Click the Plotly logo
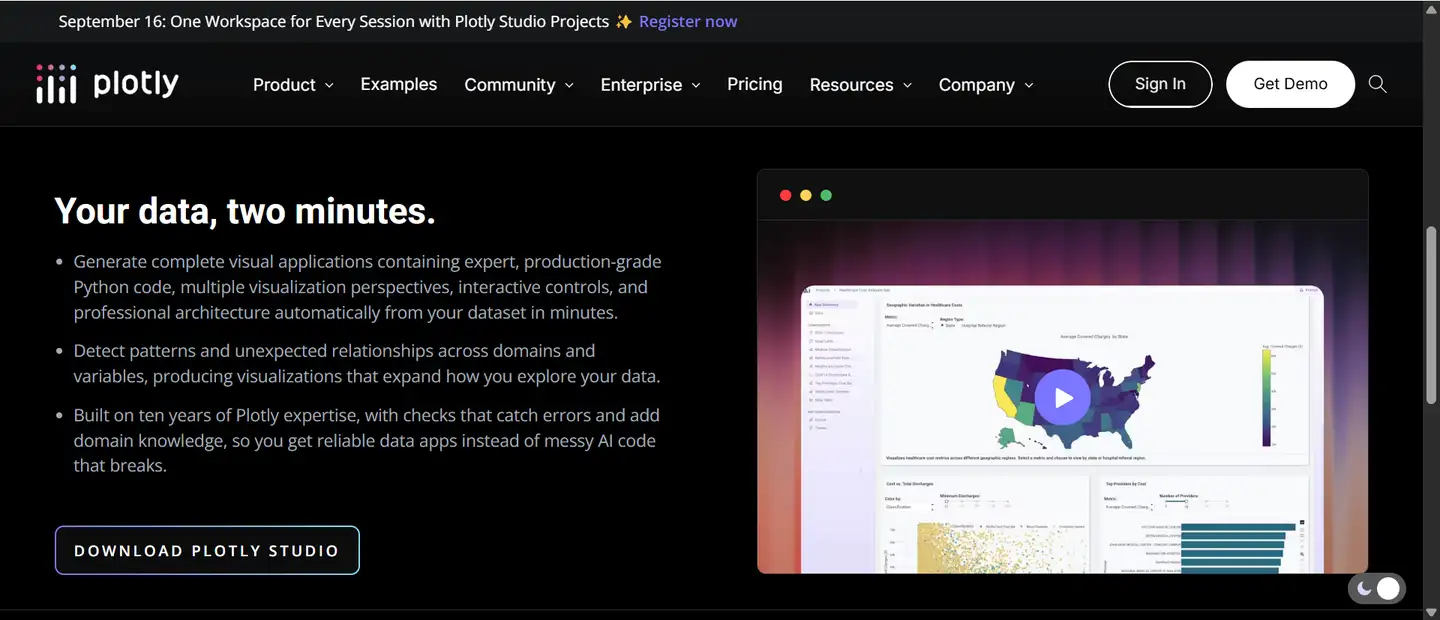This screenshot has height=620, width=1440. point(107,84)
